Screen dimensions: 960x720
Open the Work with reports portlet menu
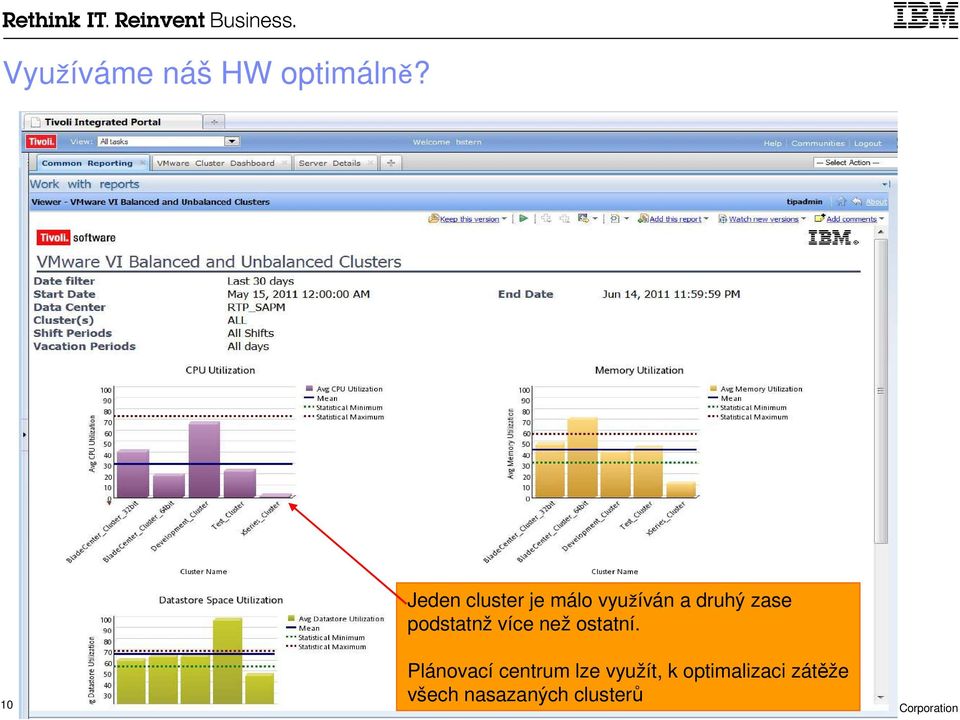tap(885, 184)
